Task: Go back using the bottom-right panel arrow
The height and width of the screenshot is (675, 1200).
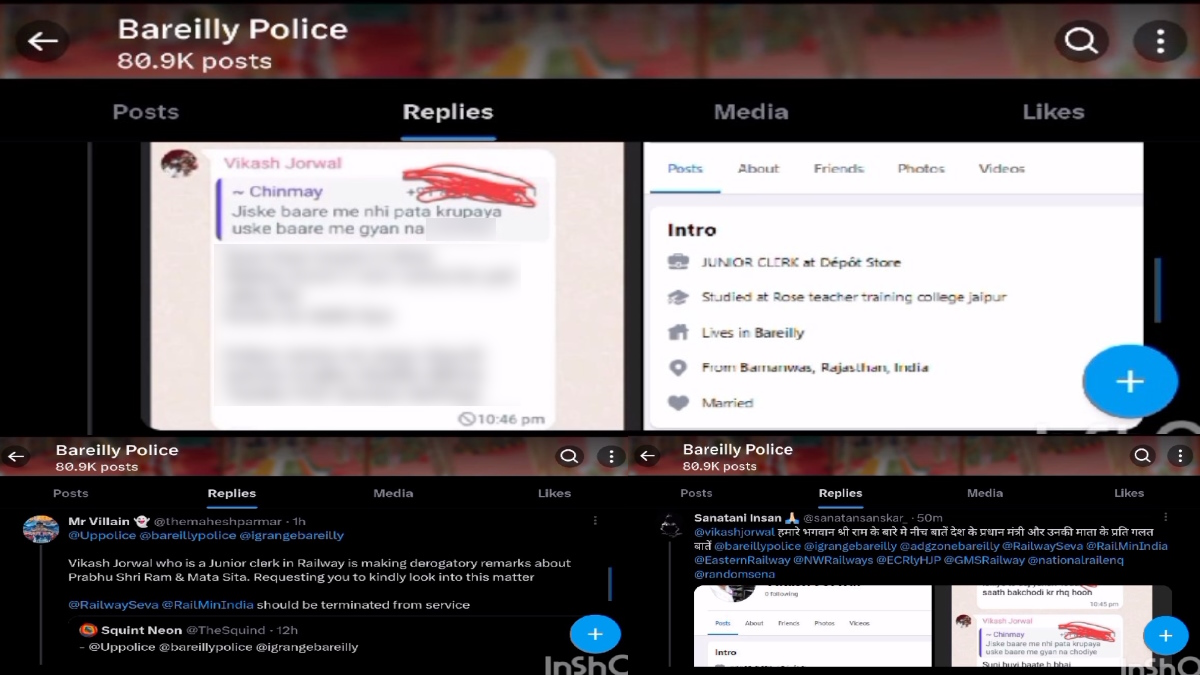Action: click(x=647, y=457)
